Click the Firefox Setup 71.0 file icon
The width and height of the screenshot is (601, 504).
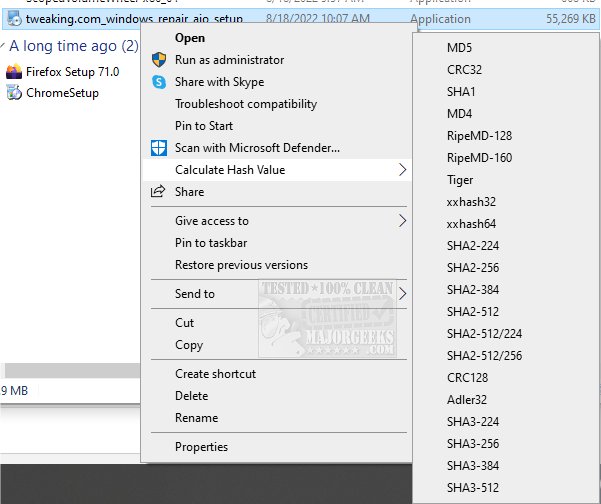tap(14, 72)
